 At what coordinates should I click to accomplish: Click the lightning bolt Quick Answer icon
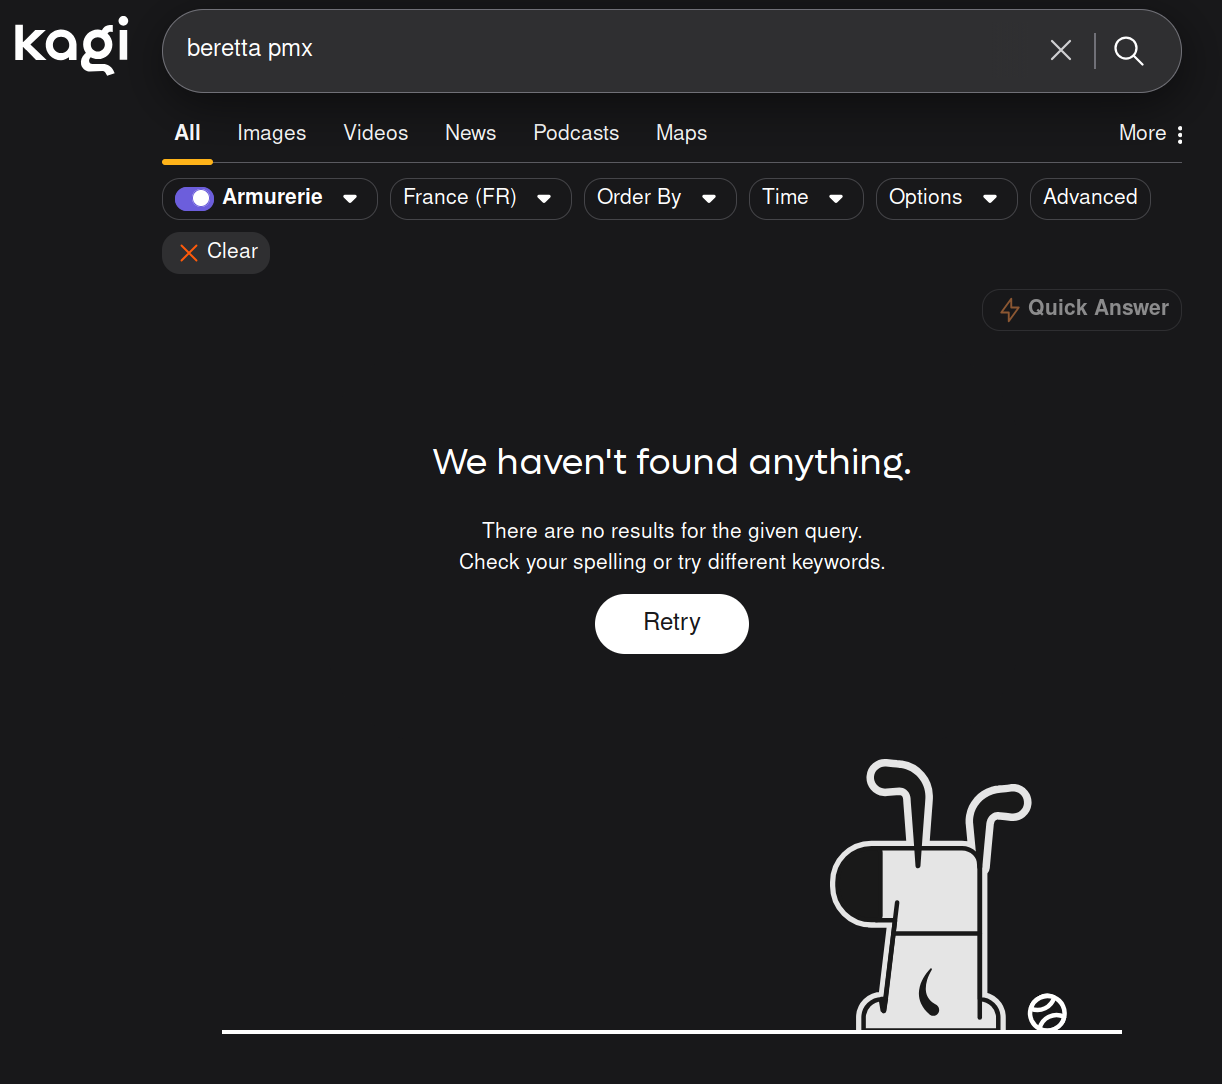(1010, 309)
